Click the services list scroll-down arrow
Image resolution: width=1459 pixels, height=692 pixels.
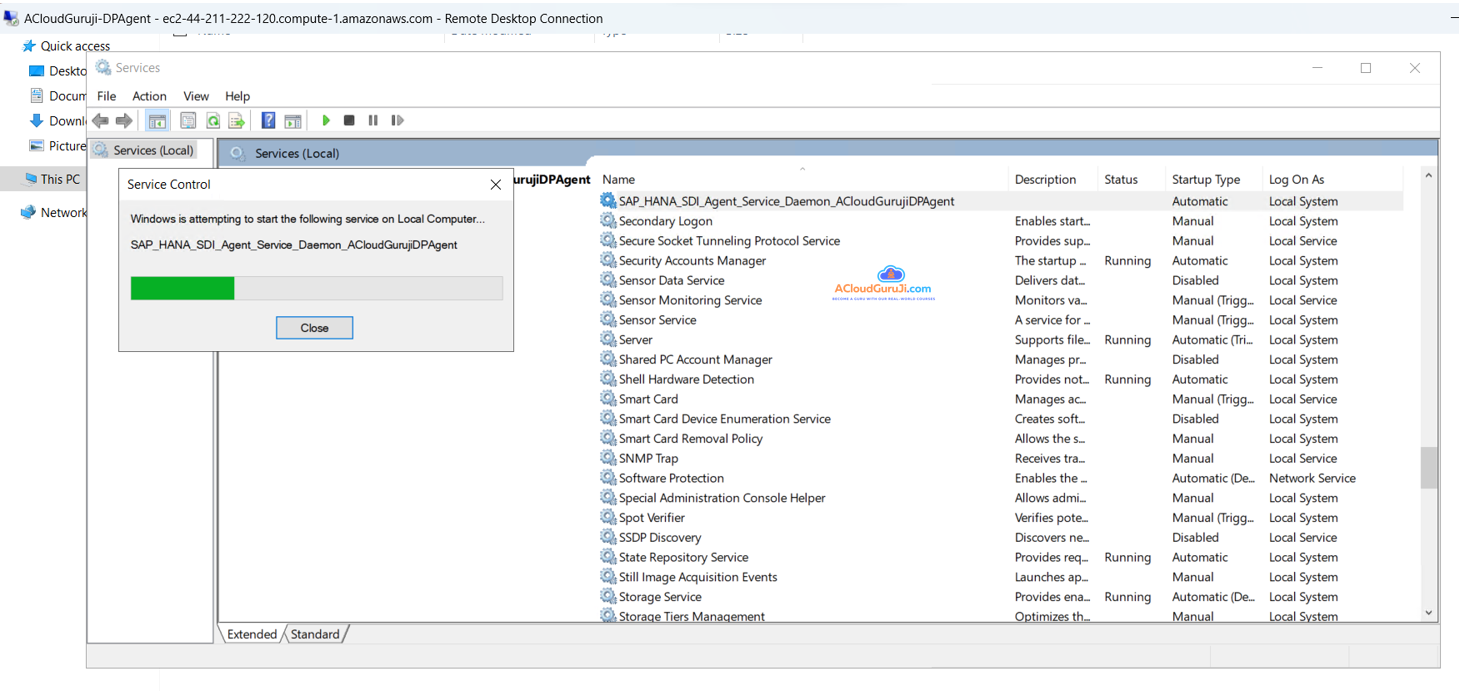coord(1428,613)
